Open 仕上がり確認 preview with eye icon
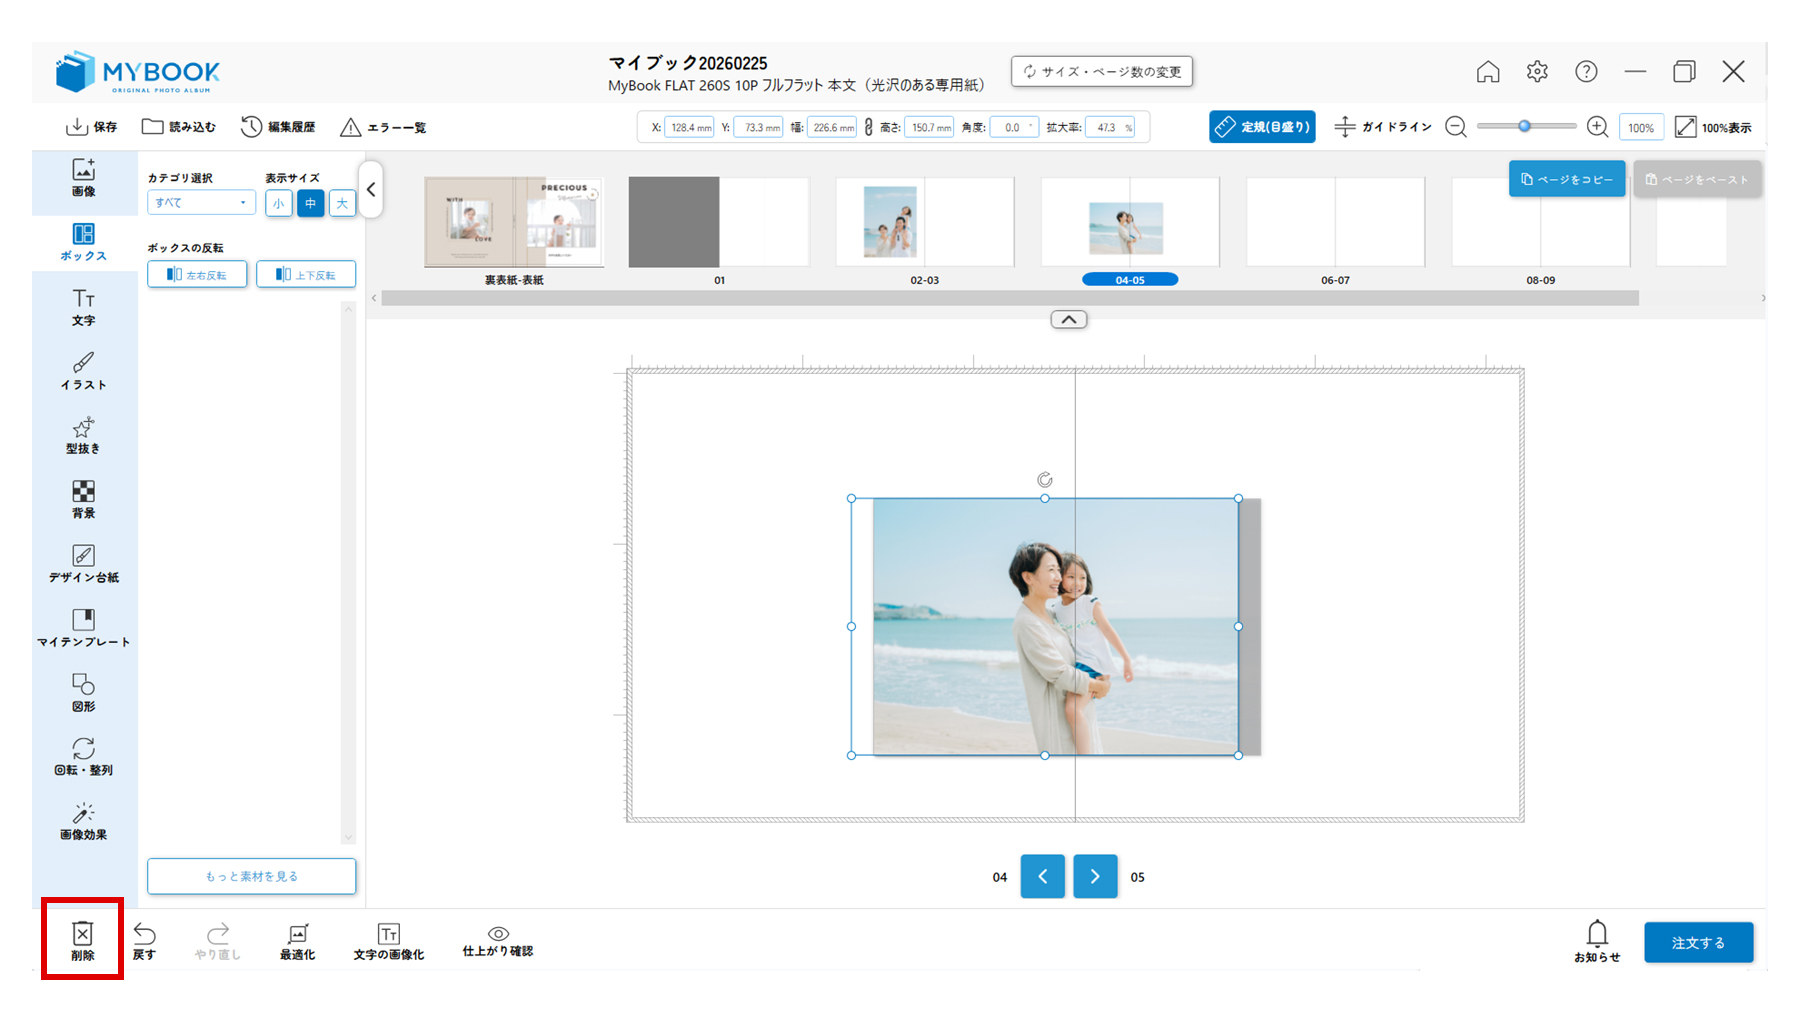This screenshot has height=1013, width=1800. pyautogui.click(x=498, y=941)
